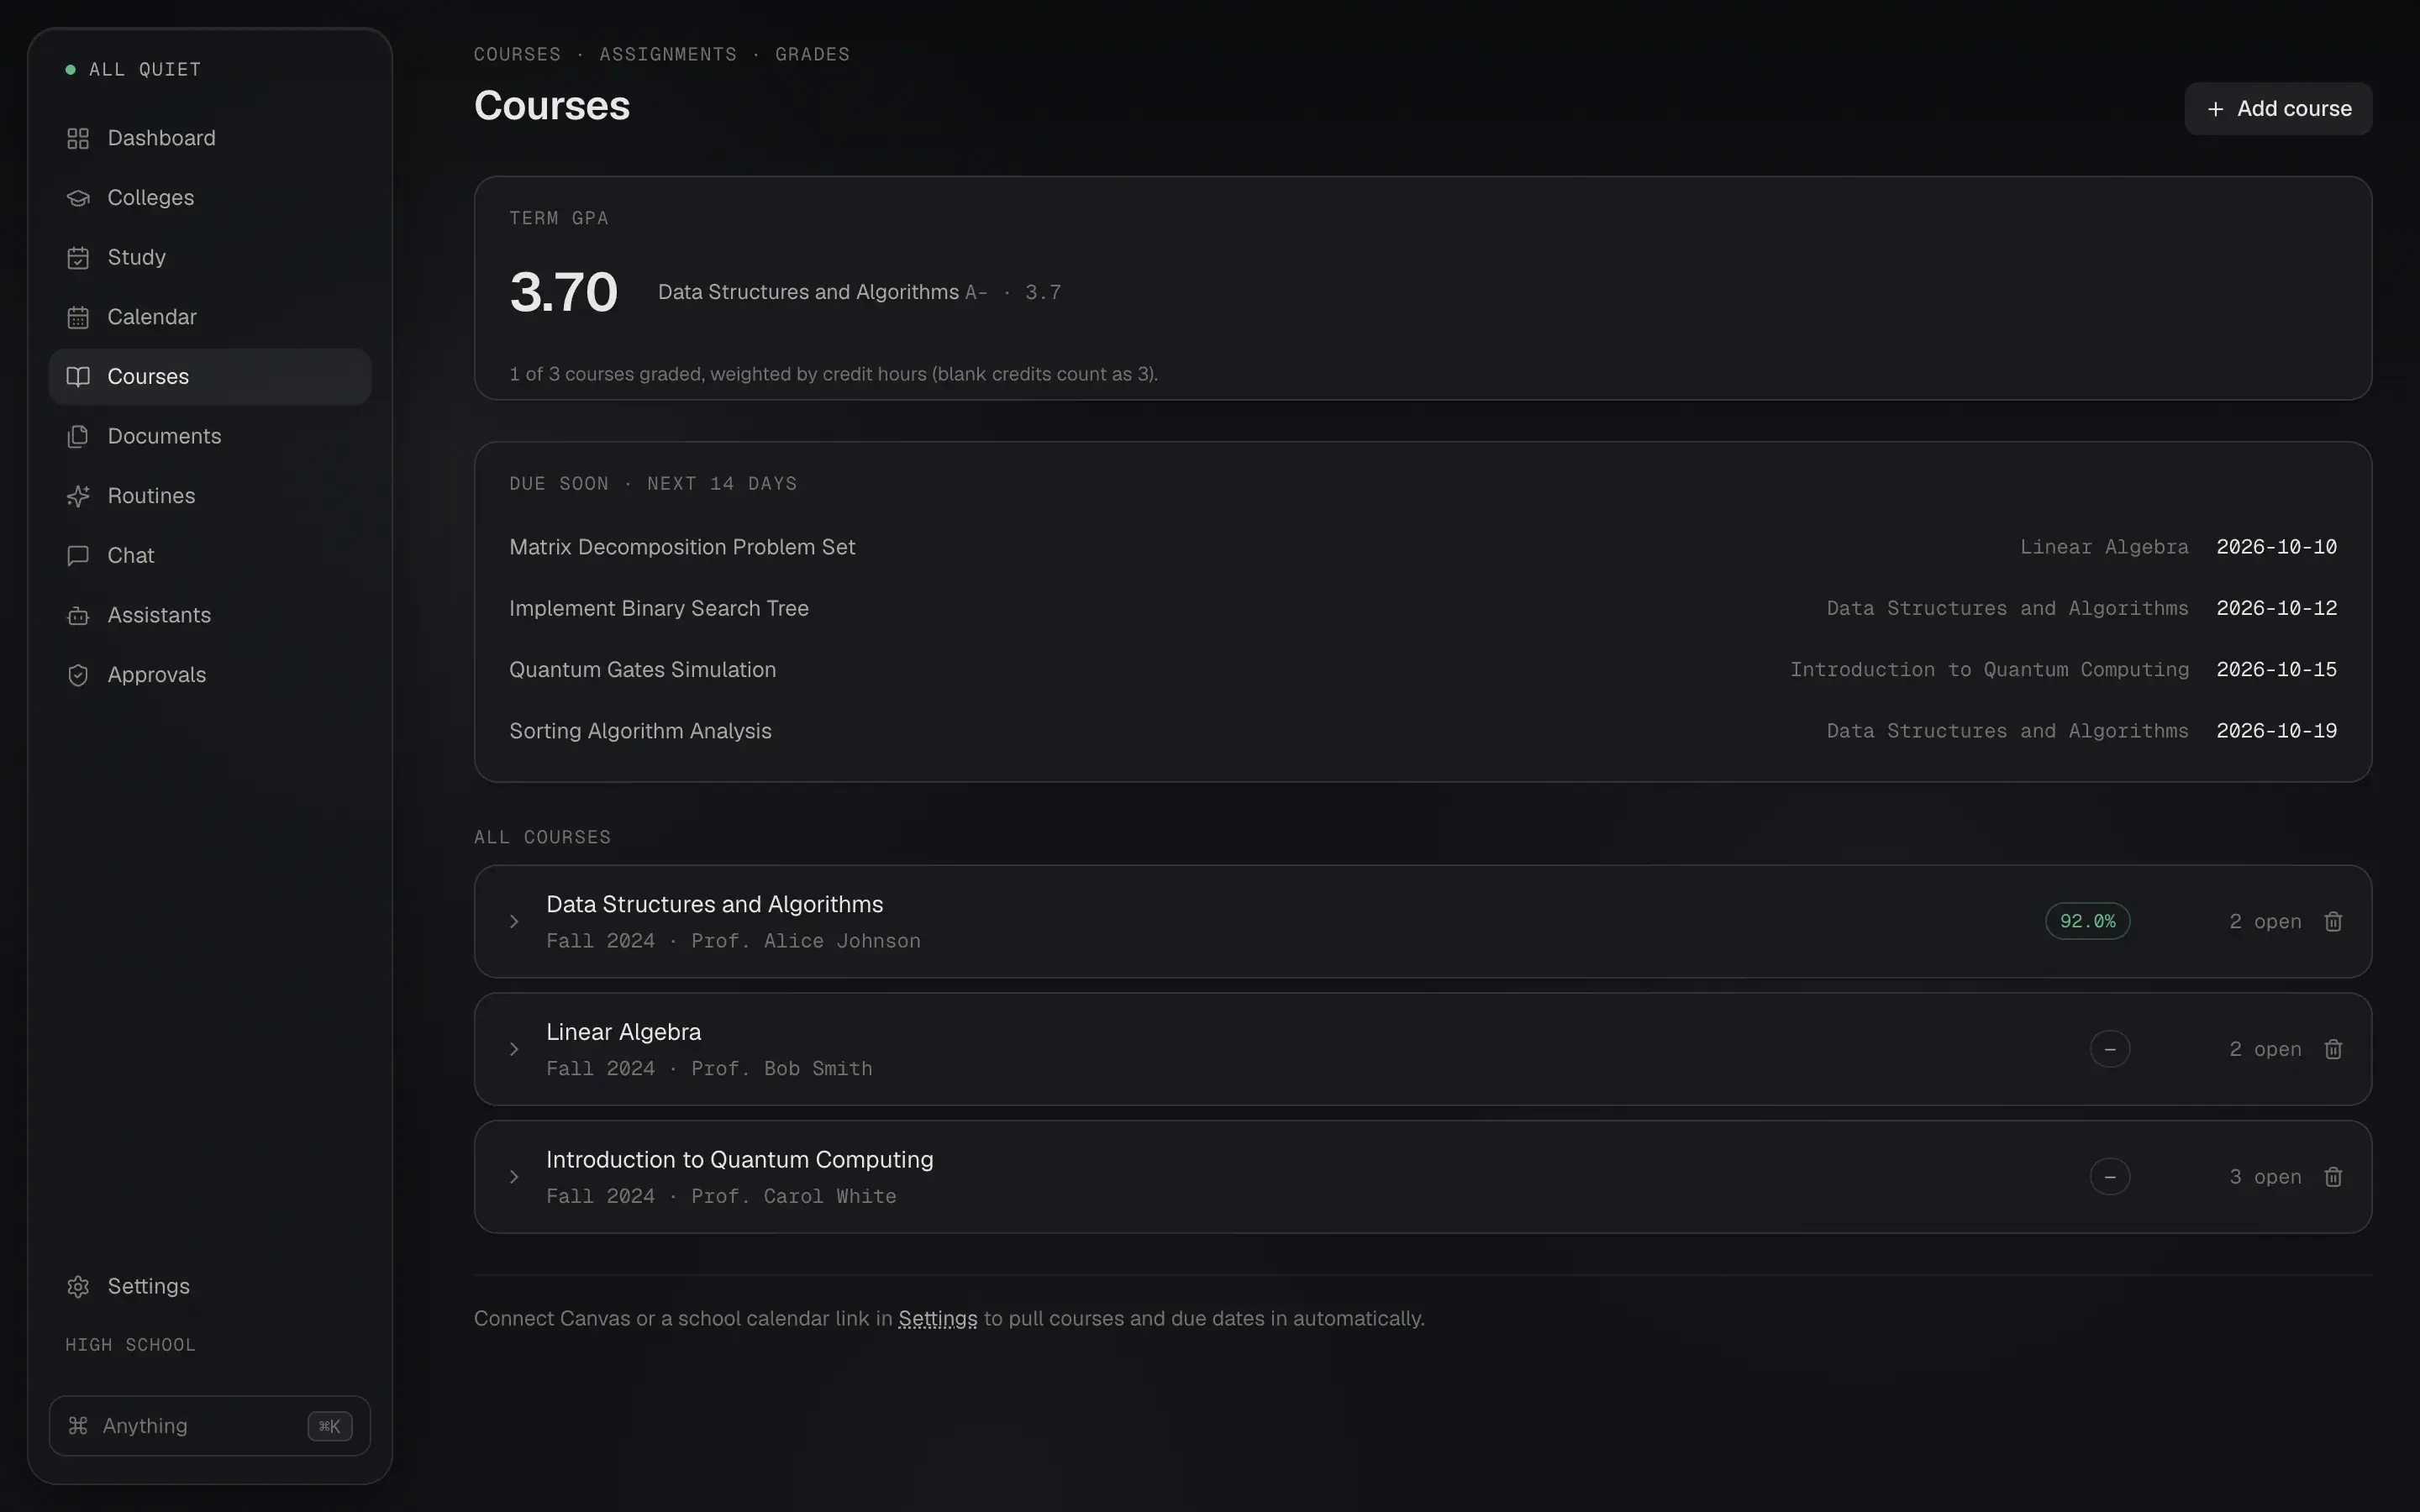Click the Calendar icon in the sidebar
Screen dimensions: 2420x1512
pyautogui.click(x=78, y=317)
